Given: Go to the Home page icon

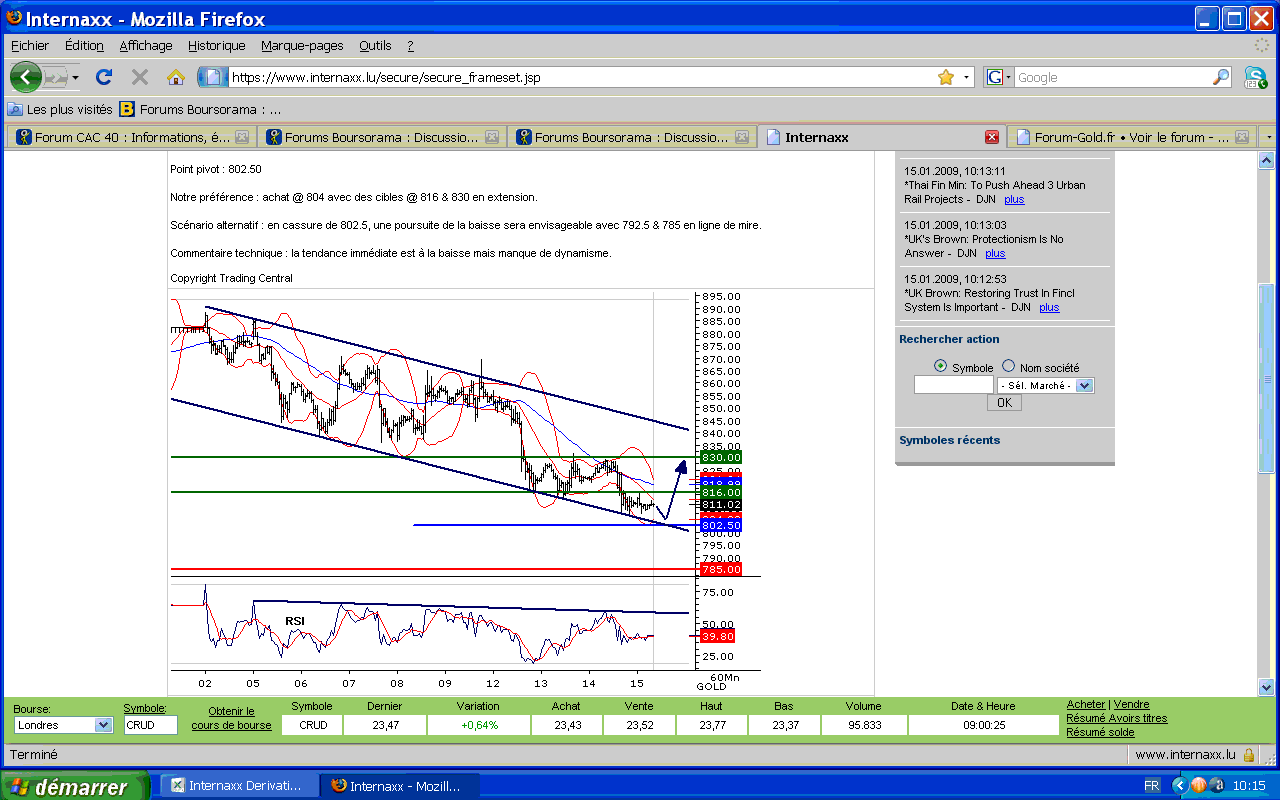Looking at the screenshot, I should (176, 77).
